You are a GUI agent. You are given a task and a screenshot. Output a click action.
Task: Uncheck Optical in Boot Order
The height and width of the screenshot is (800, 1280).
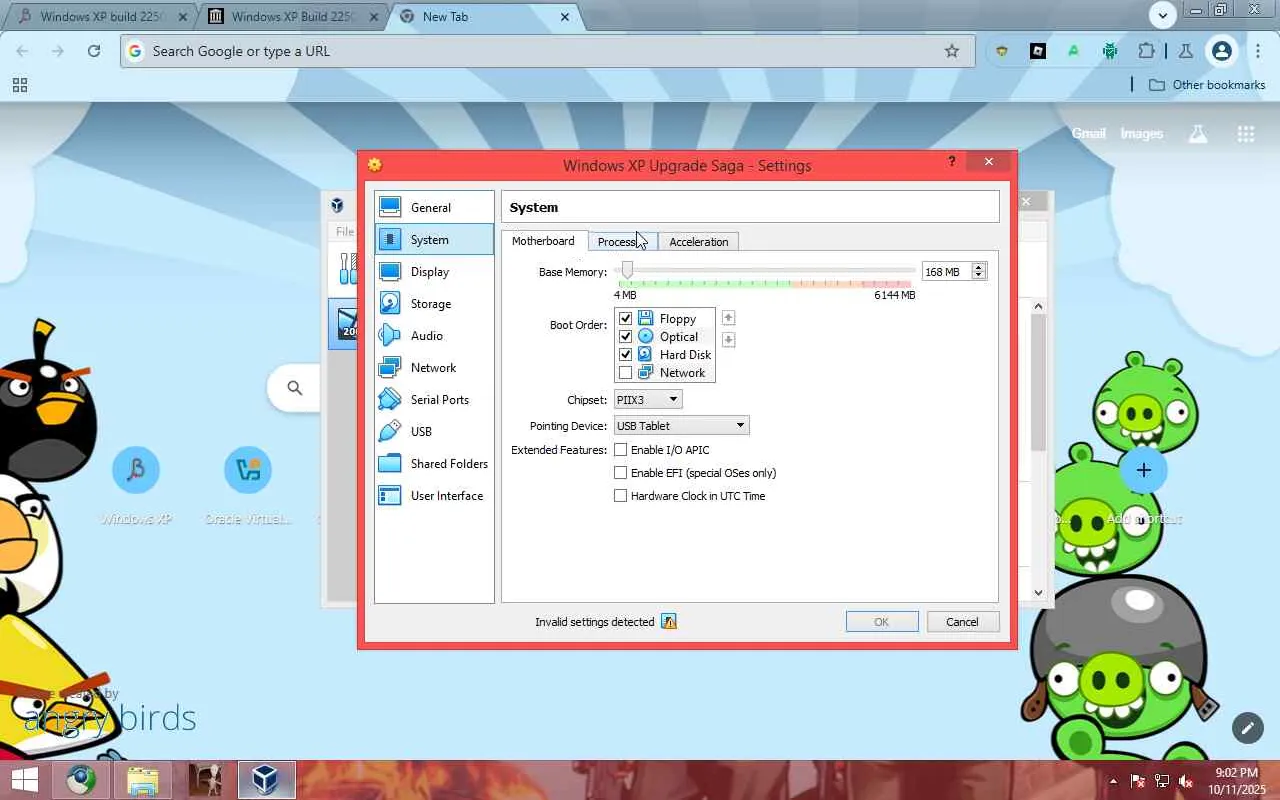tap(626, 337)
